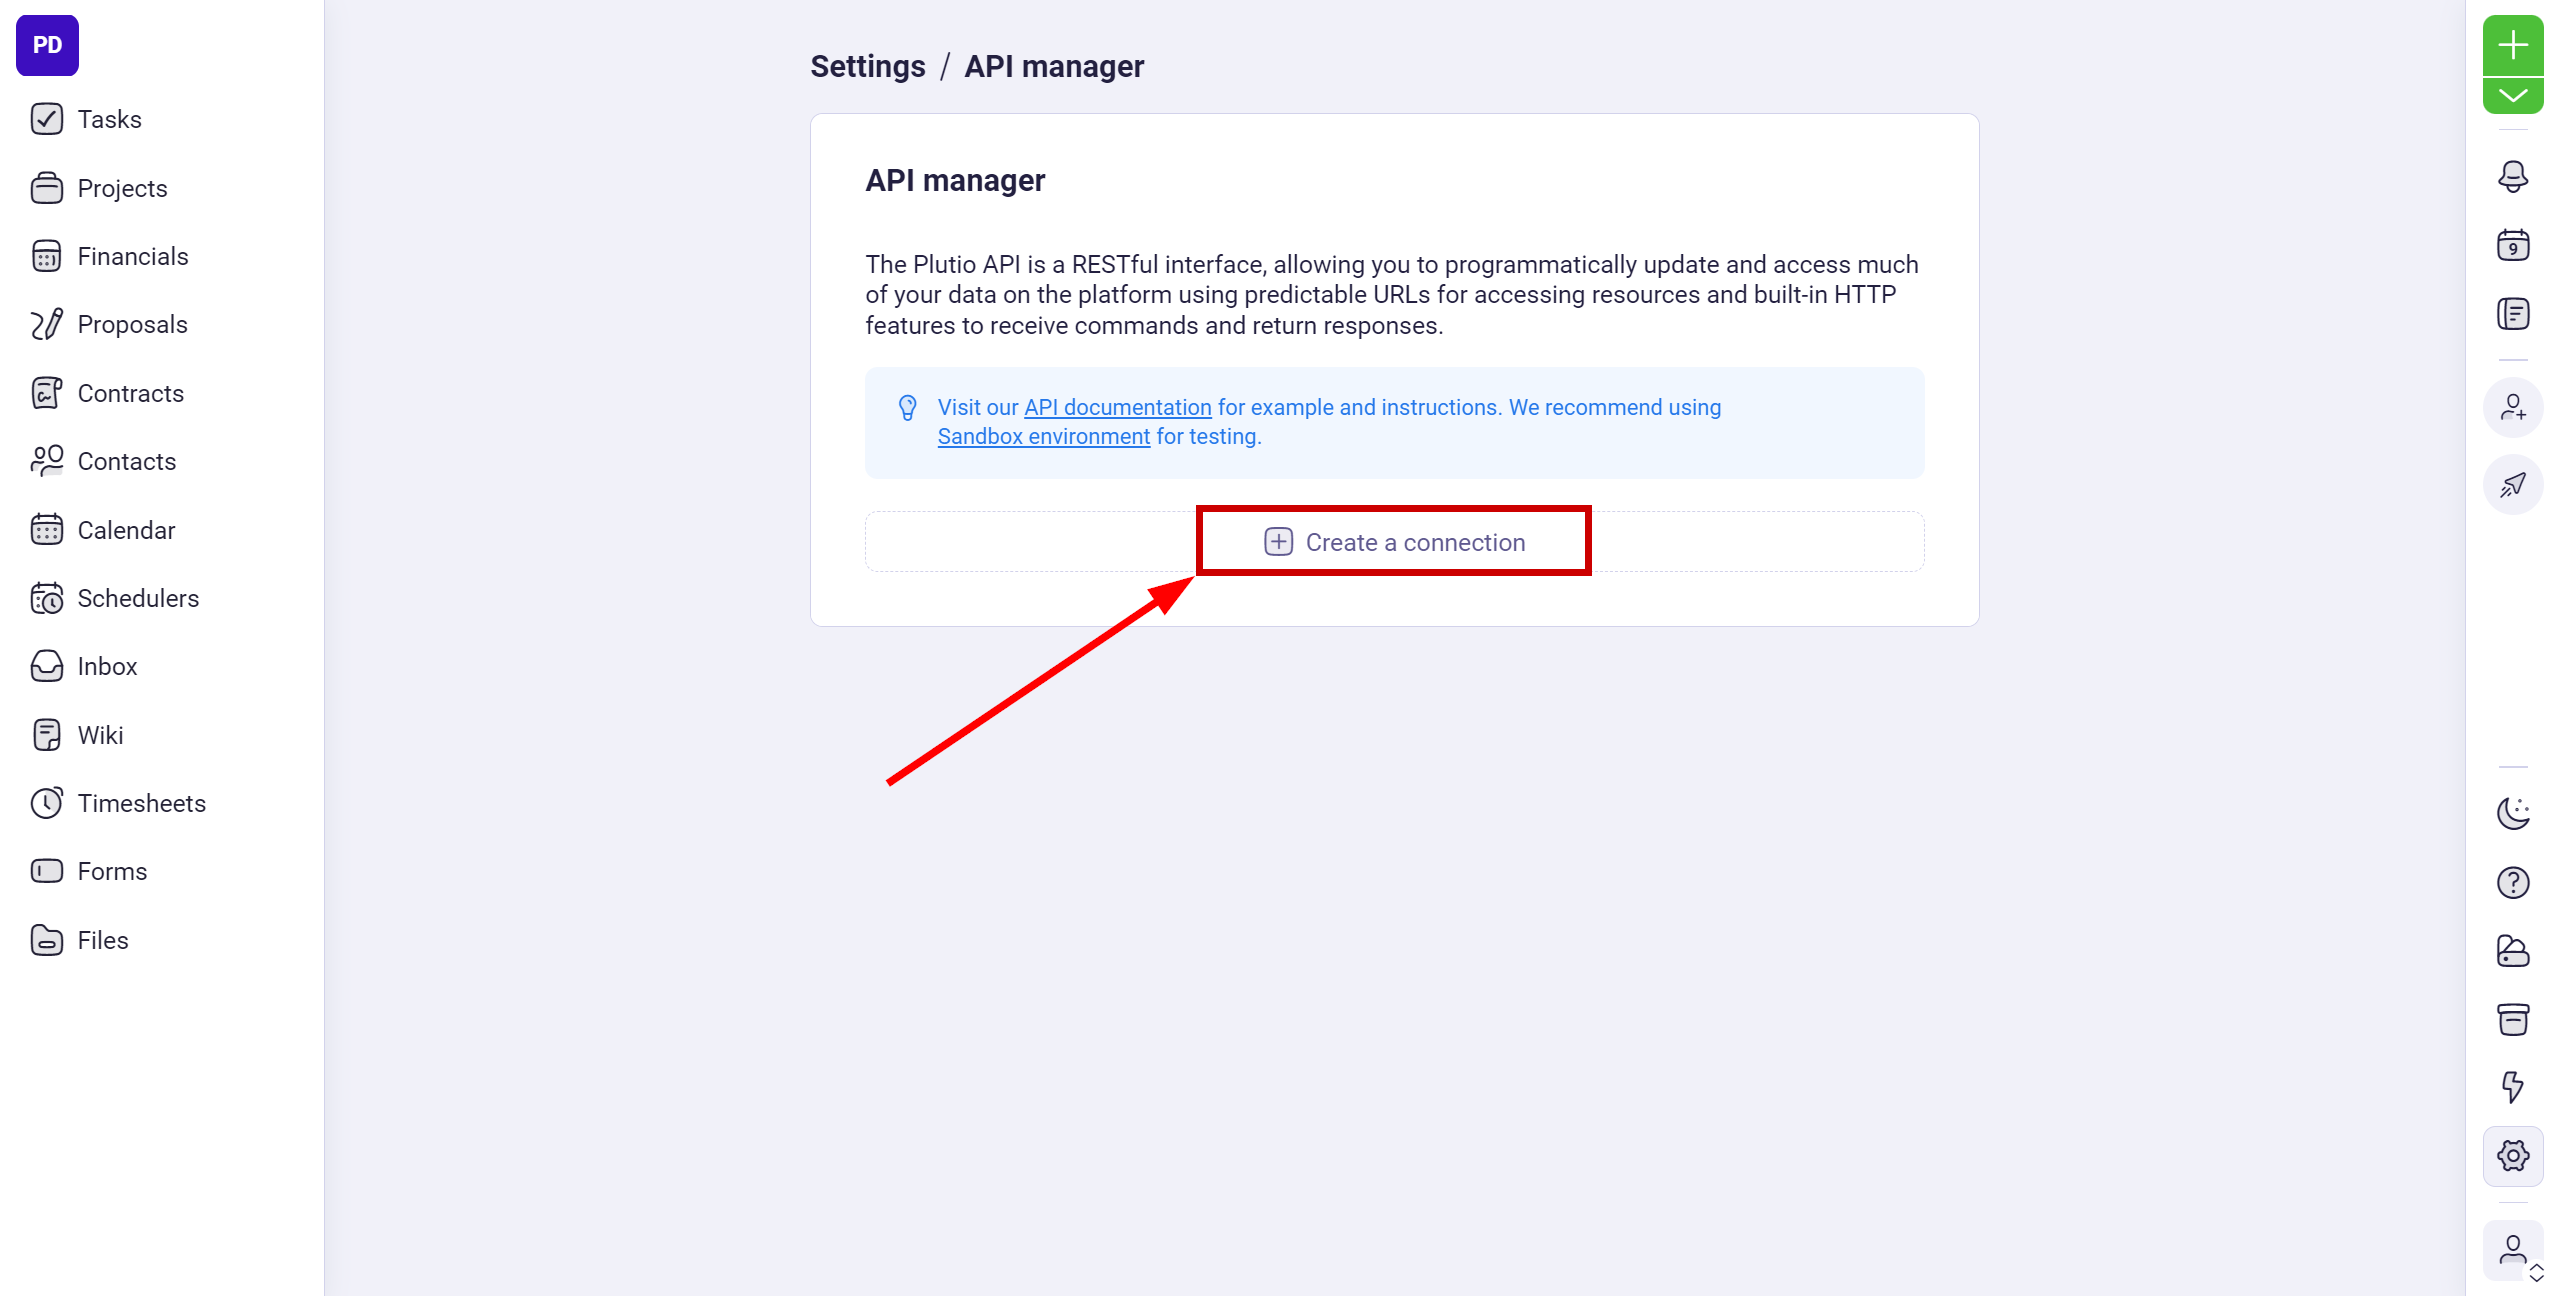The width and height of the screenshot is (2560, 1296).
Task: Navigate to Schedulers section
Action: (x=137, y=597)
